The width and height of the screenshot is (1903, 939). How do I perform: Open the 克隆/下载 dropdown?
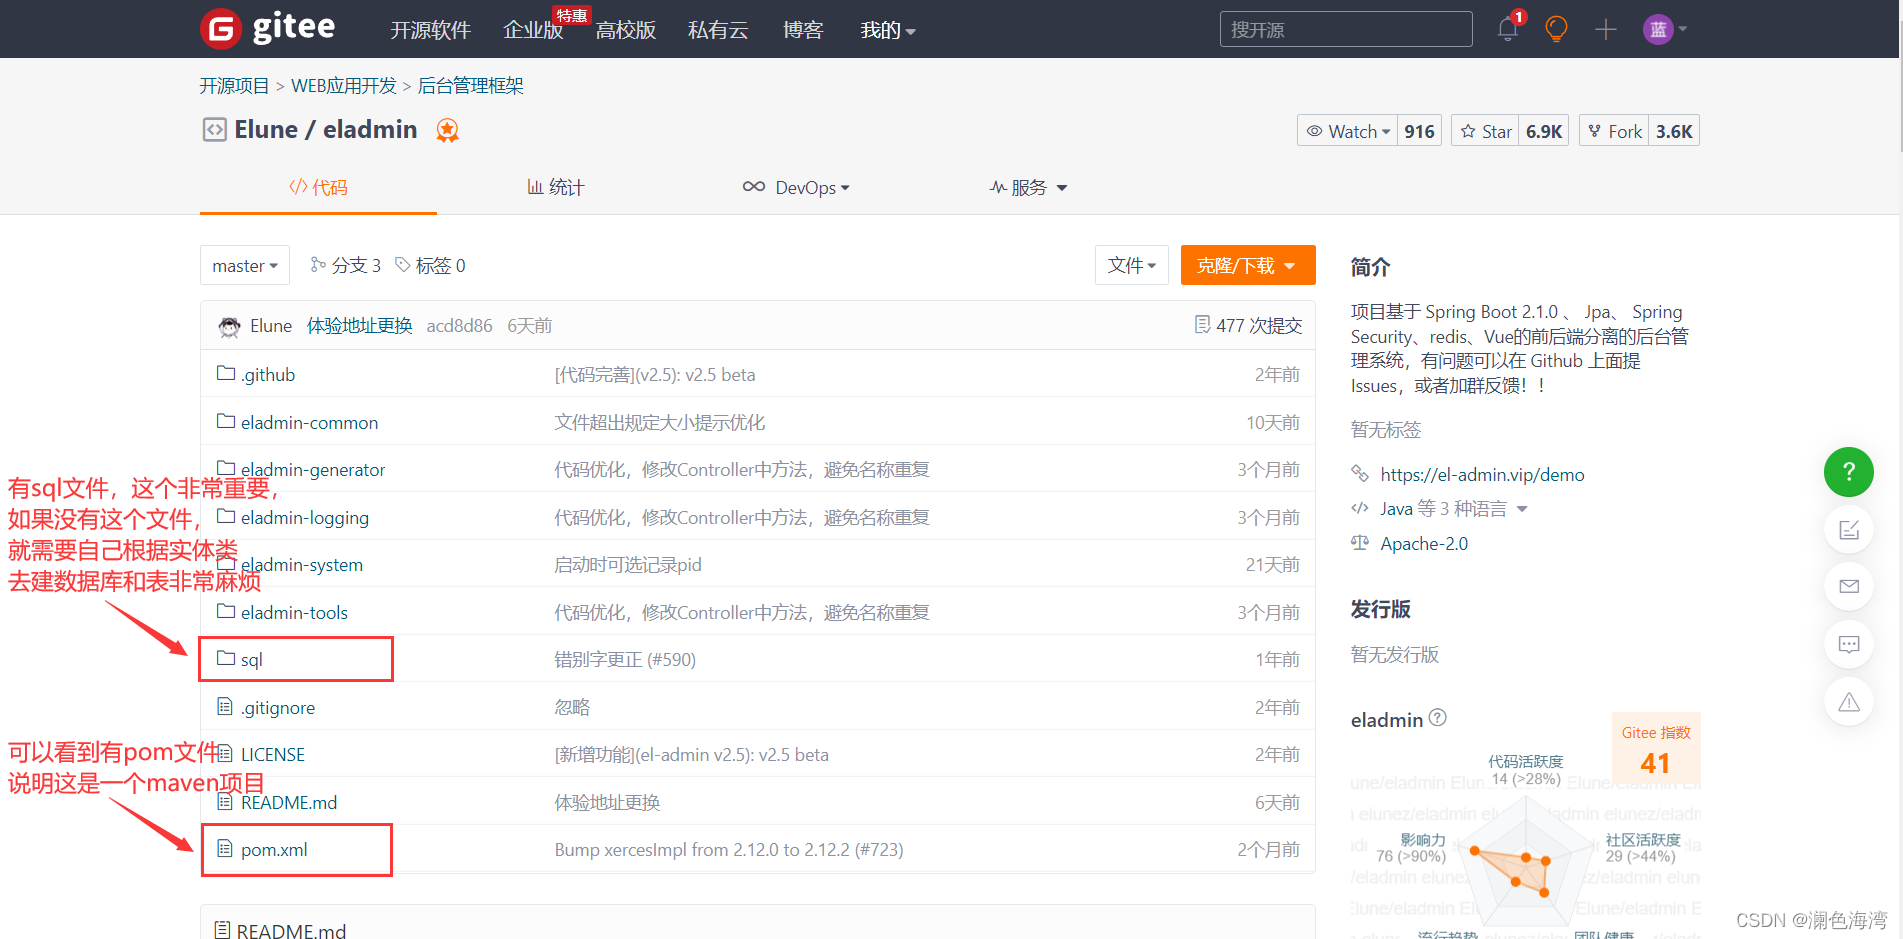point(1248,265)
